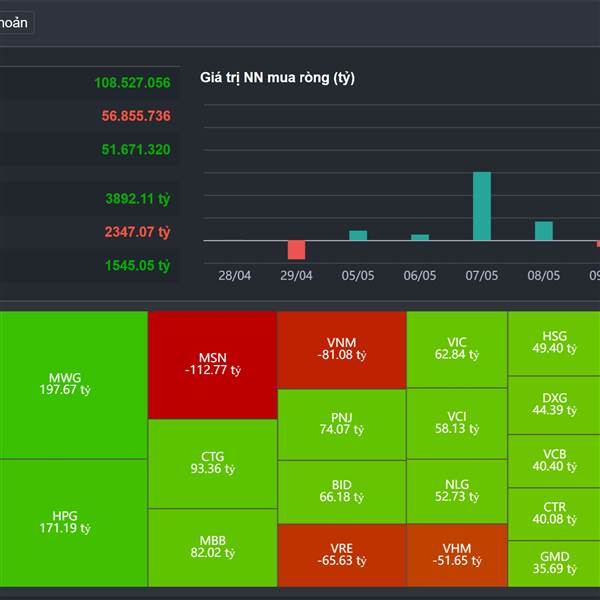Select the green 08/05 chart bar
Image resolution: width=600 pixels, height=600 pixels.
coord(544,231)
